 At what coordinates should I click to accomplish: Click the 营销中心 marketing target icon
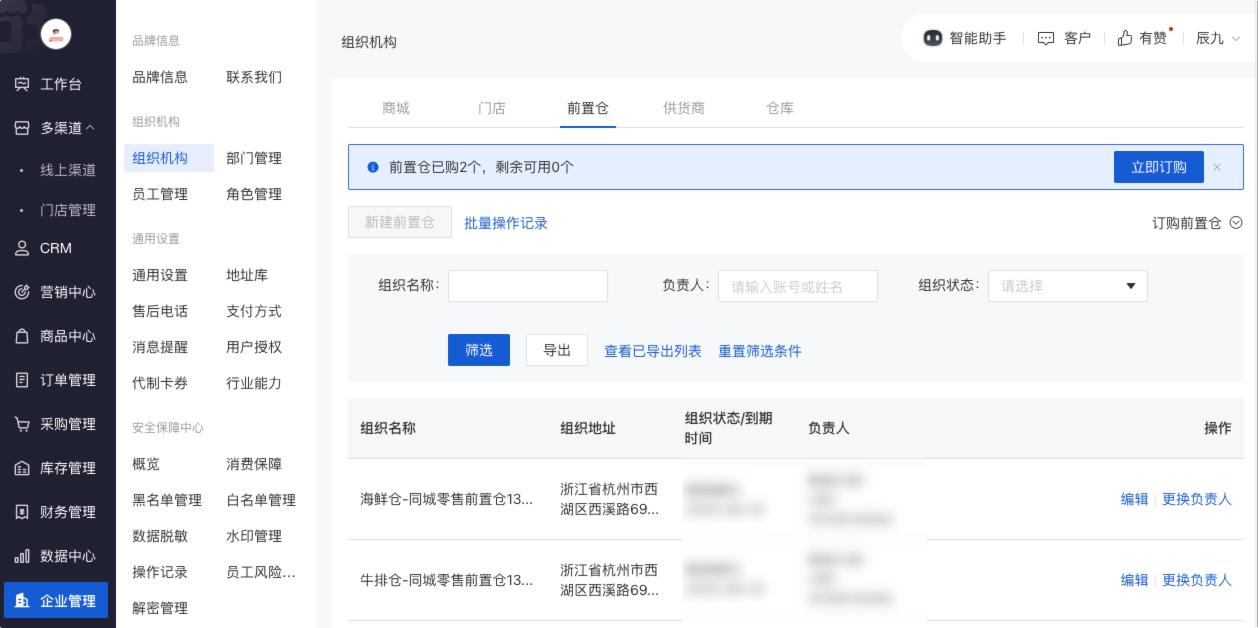click(22, 293)
